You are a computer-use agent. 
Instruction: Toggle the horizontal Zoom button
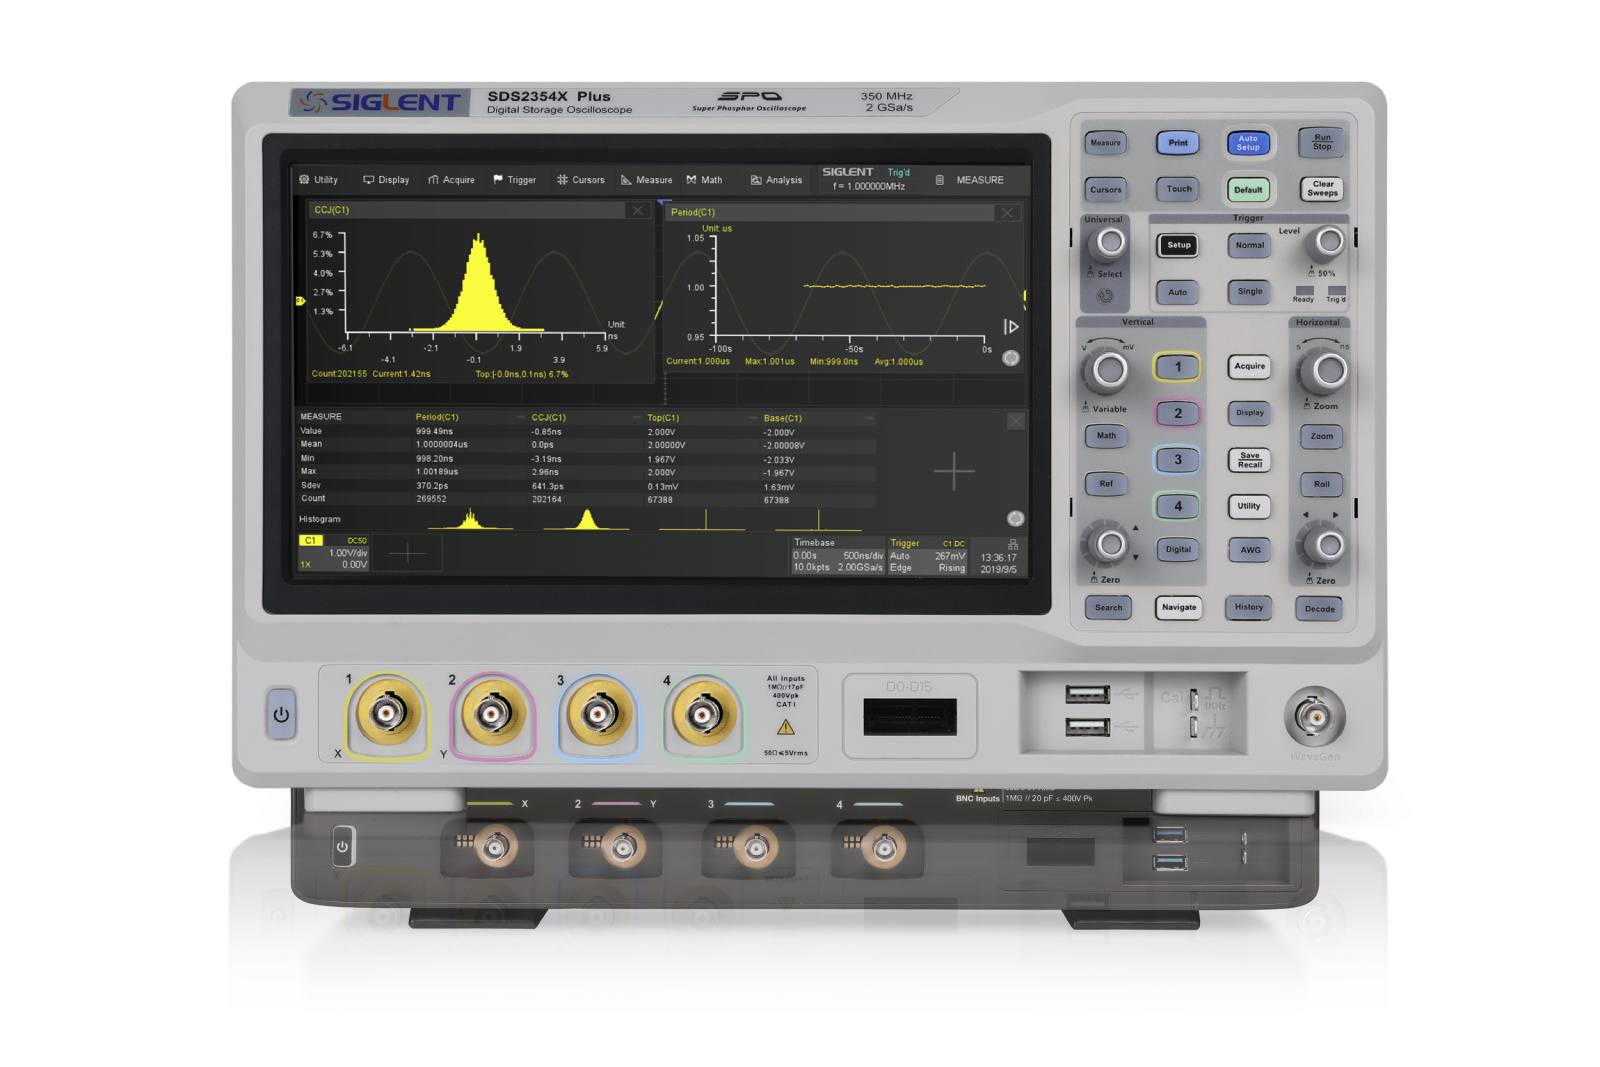(x=1322, y=437)
